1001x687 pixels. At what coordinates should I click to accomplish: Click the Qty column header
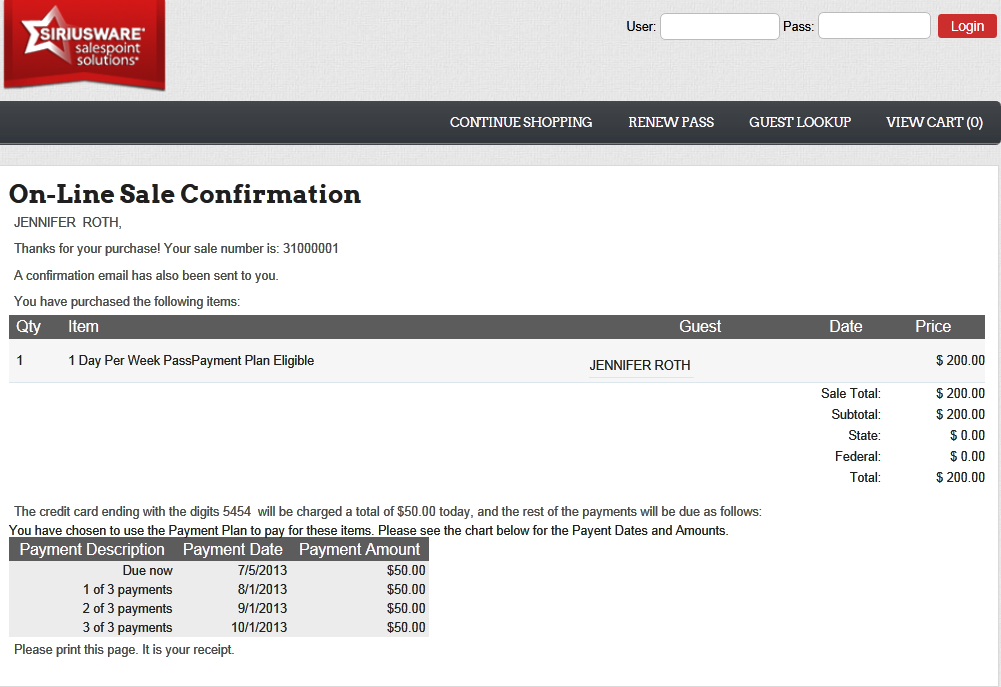[x=28, y=326]
